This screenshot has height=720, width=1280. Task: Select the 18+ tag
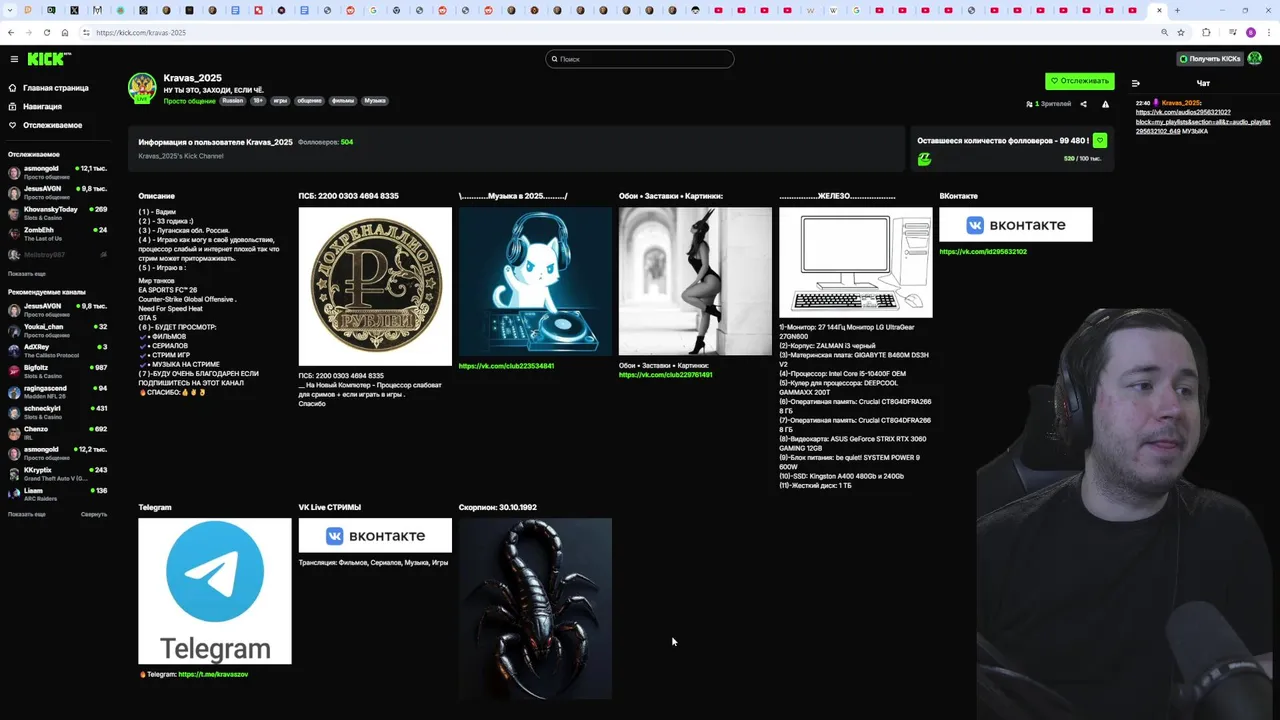click(x=258, y=101)
